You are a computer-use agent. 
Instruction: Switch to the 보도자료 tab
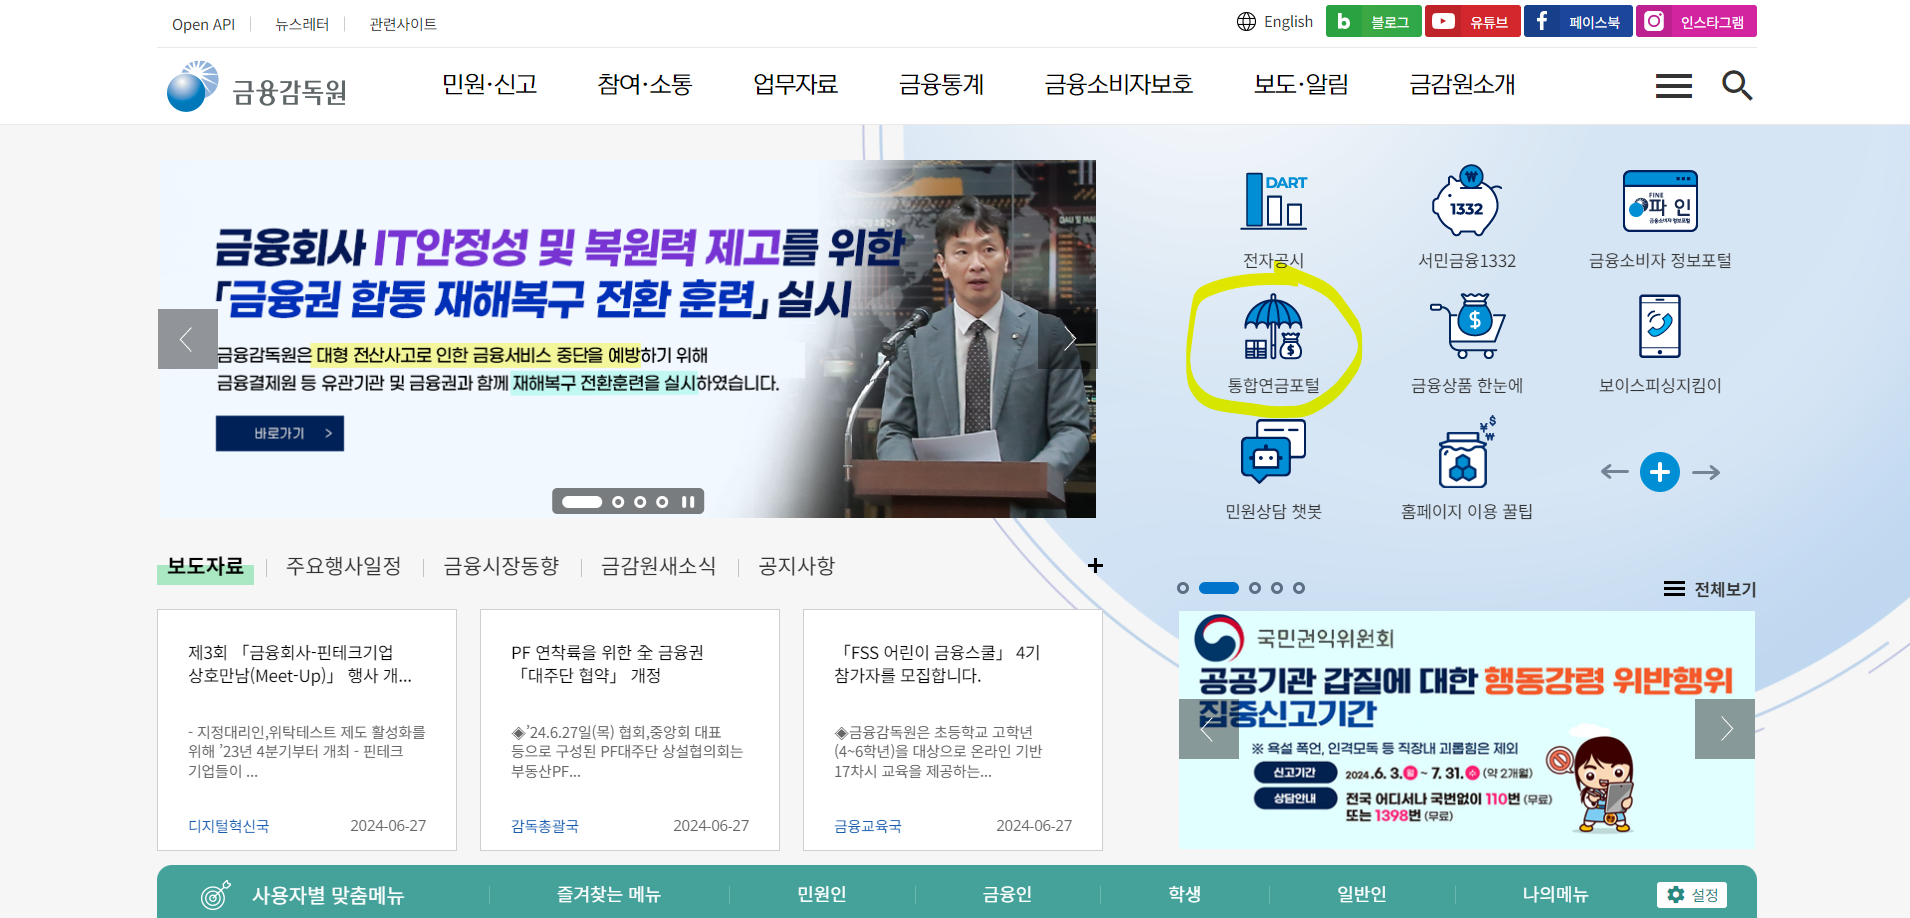pos(205,567)
